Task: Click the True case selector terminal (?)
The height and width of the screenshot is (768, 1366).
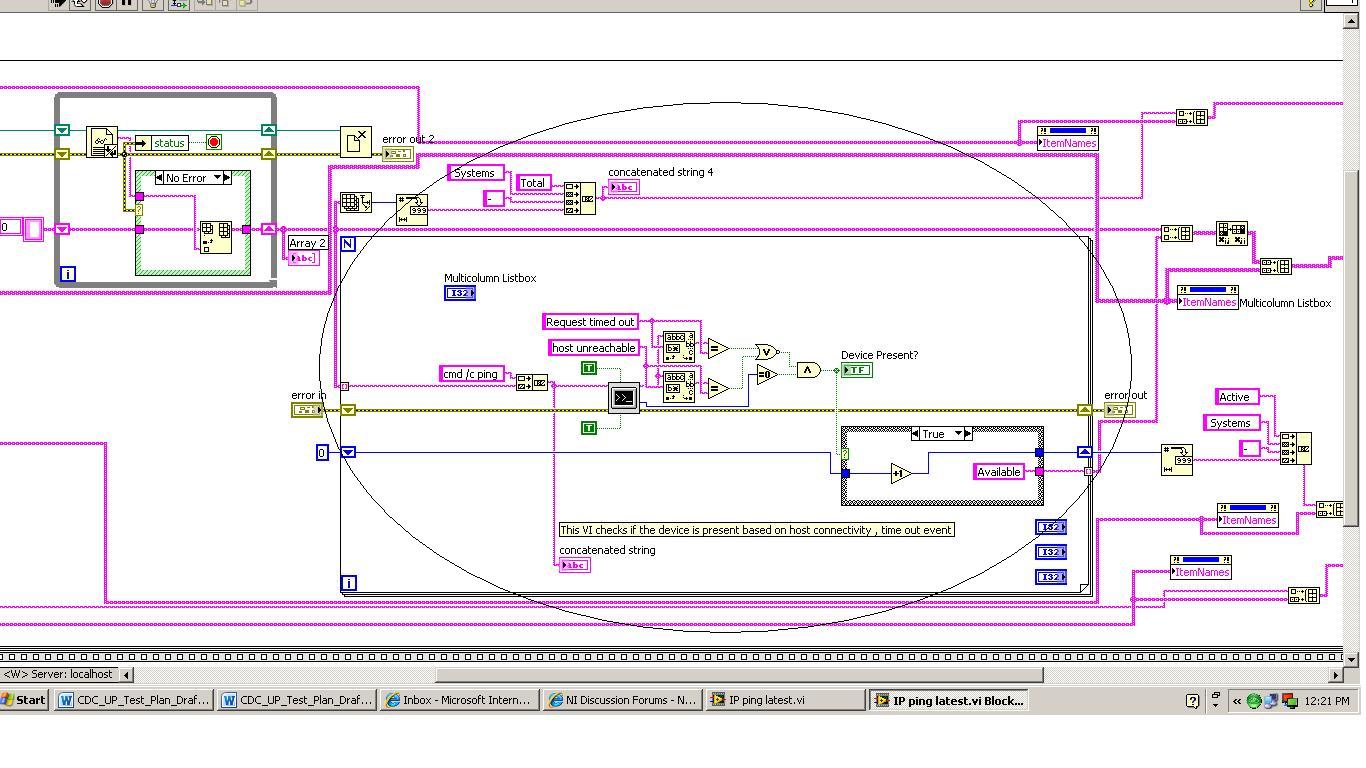Action: click(x=845, y=454)
